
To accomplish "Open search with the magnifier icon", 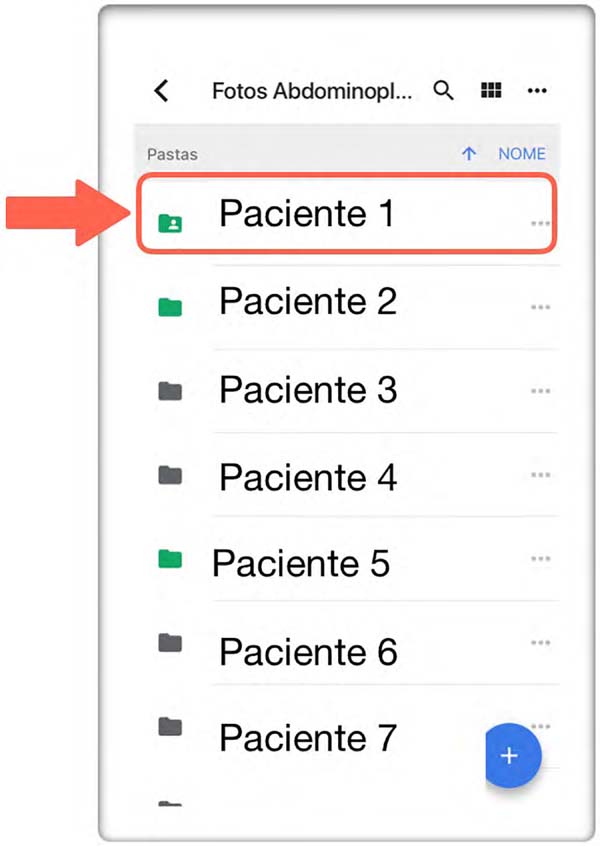I will [443, 90].
